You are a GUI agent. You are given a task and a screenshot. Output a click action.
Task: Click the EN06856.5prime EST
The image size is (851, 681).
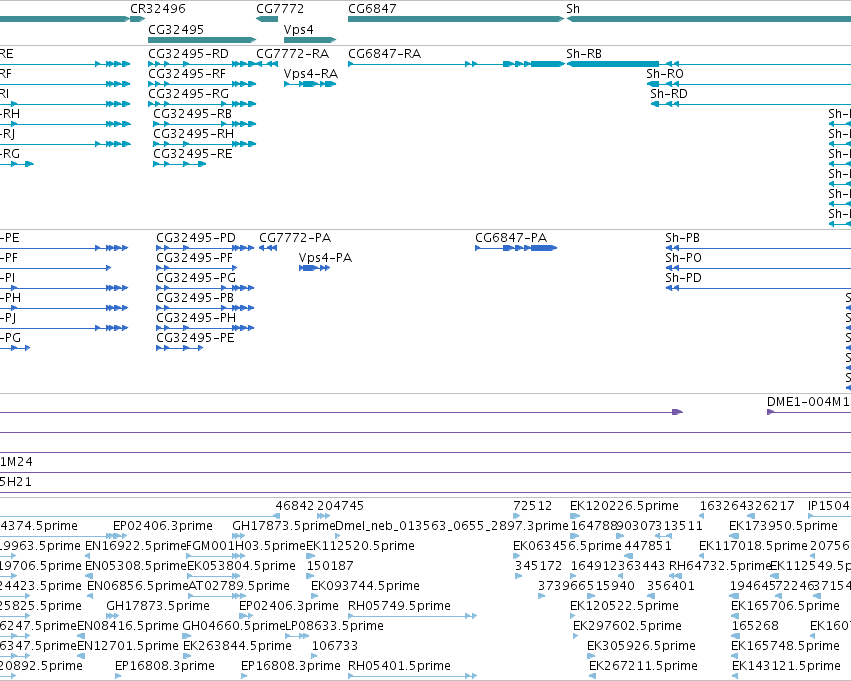pyautogui.click(x=137, y=586)
